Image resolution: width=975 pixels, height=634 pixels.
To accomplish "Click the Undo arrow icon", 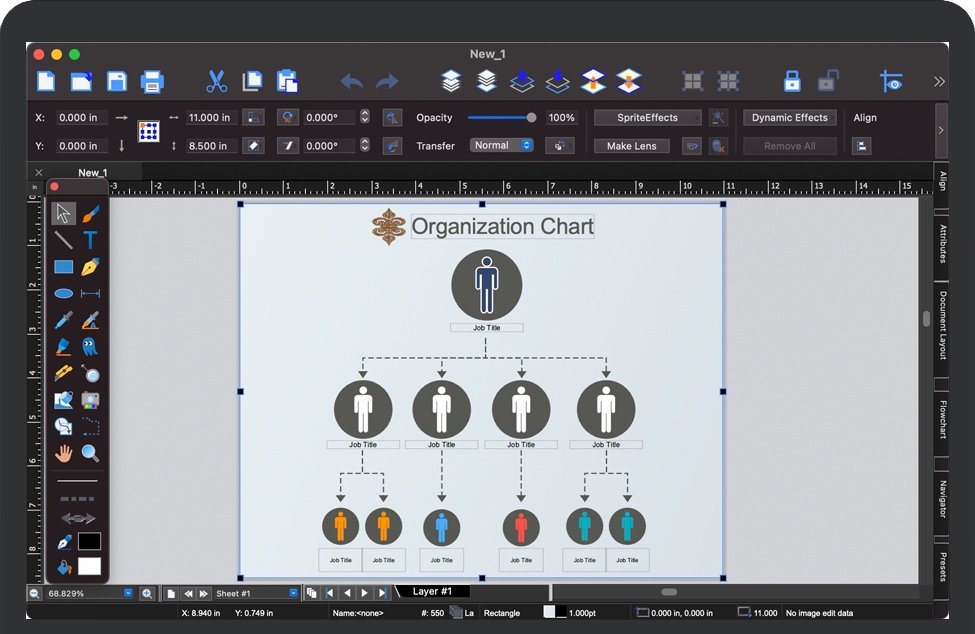I will click(352, 81).
